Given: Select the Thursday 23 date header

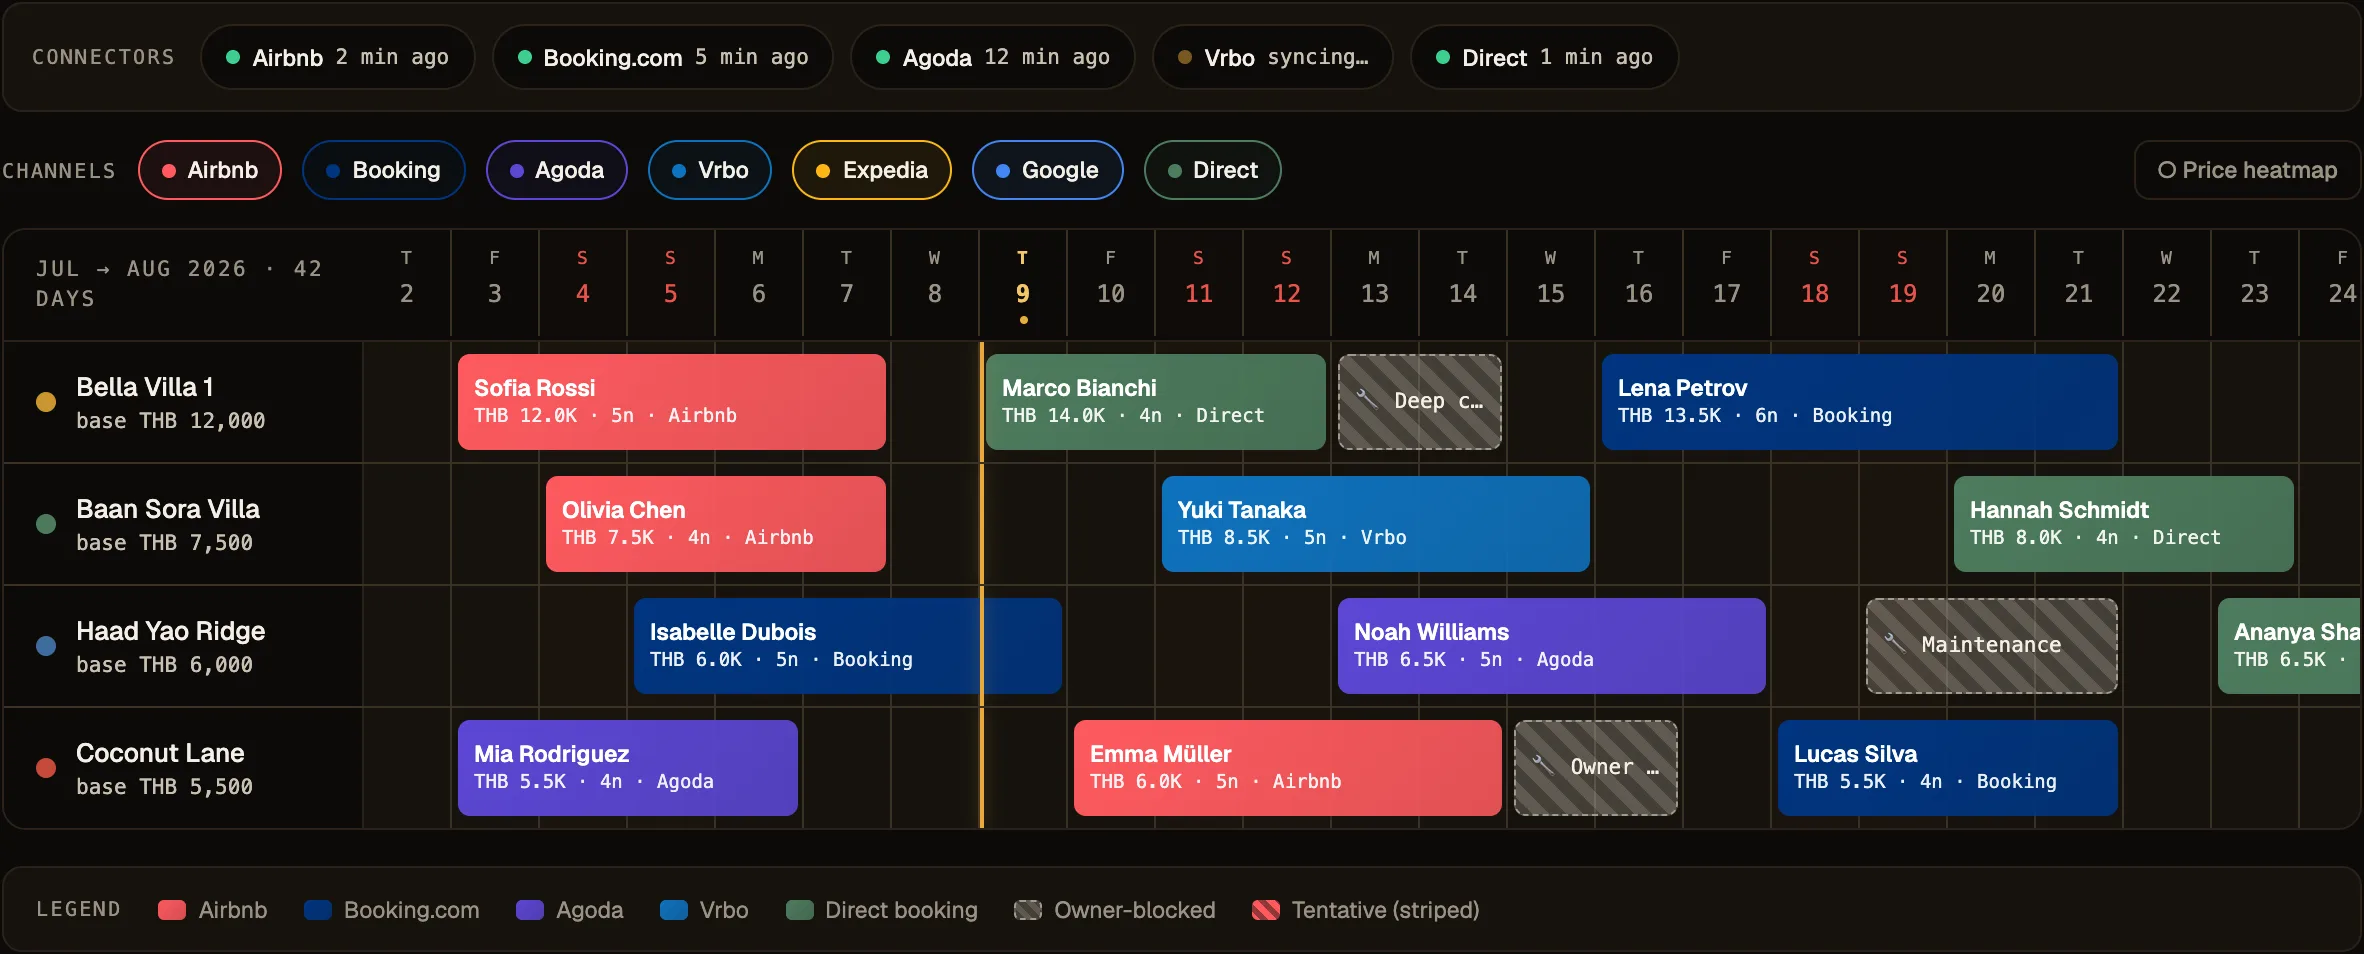Looking at the screenshot, I should 2255,284.
